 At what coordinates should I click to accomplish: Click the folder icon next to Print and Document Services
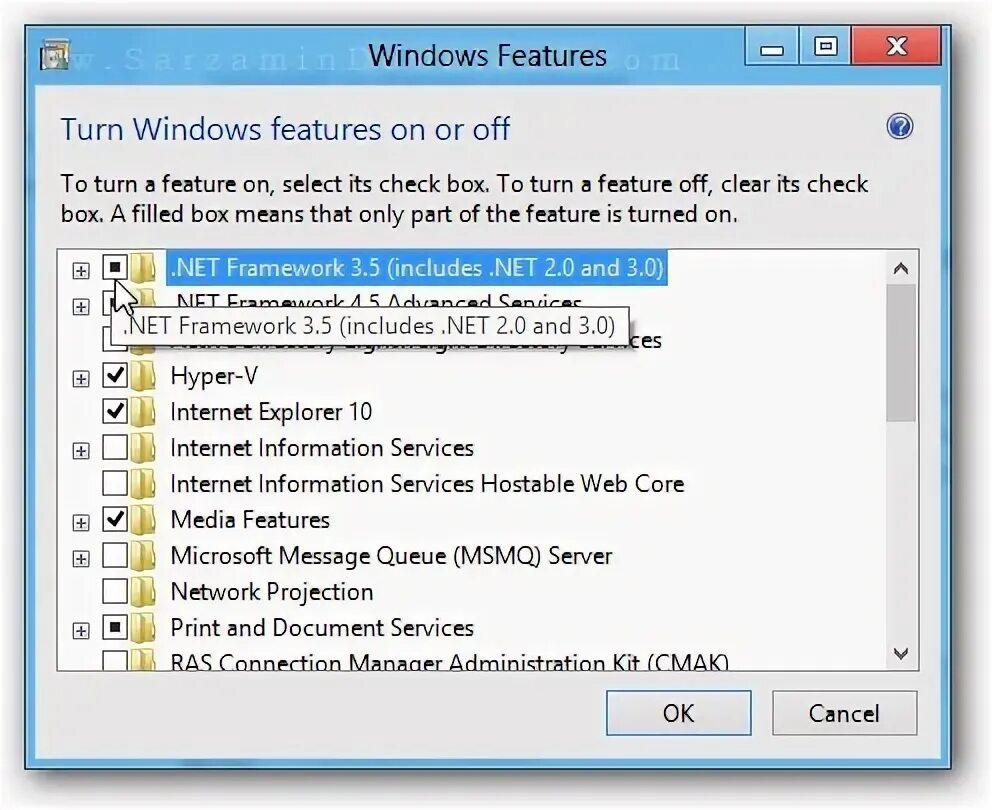(x=144, y=628)
